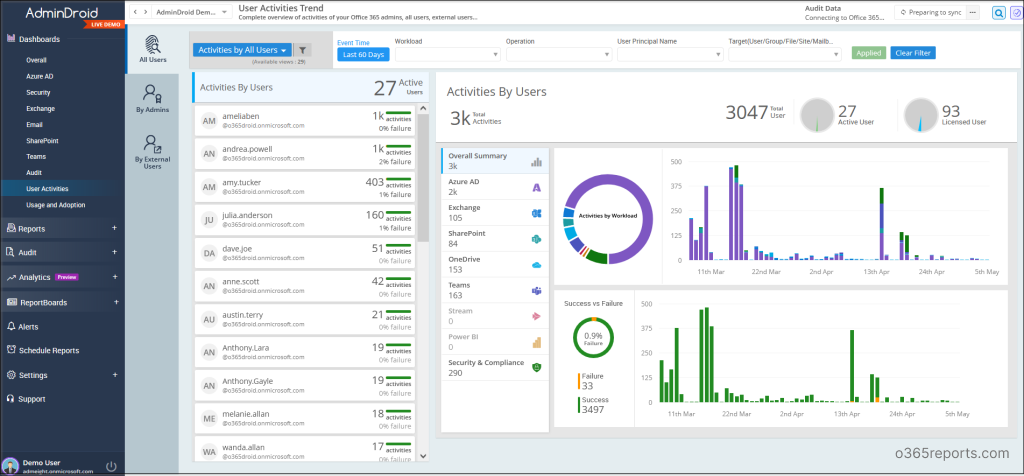Select the All Users fingerprint icon
Image resolution: width=1024 pixels, height=476 pixels.
click(152, 44)
